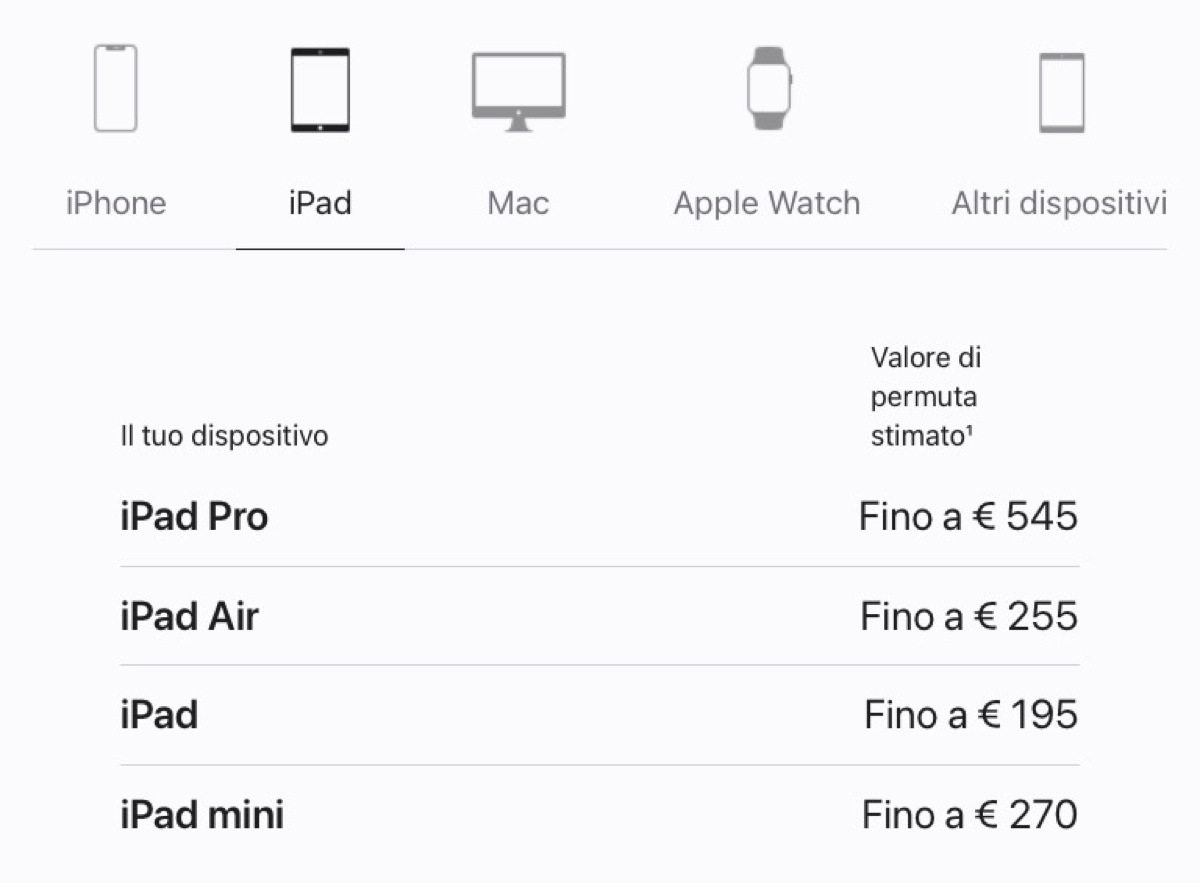Viewport: 1200px width, 883px height.
Task: Click the black iPad tablet icon
Action: [320, 90]
